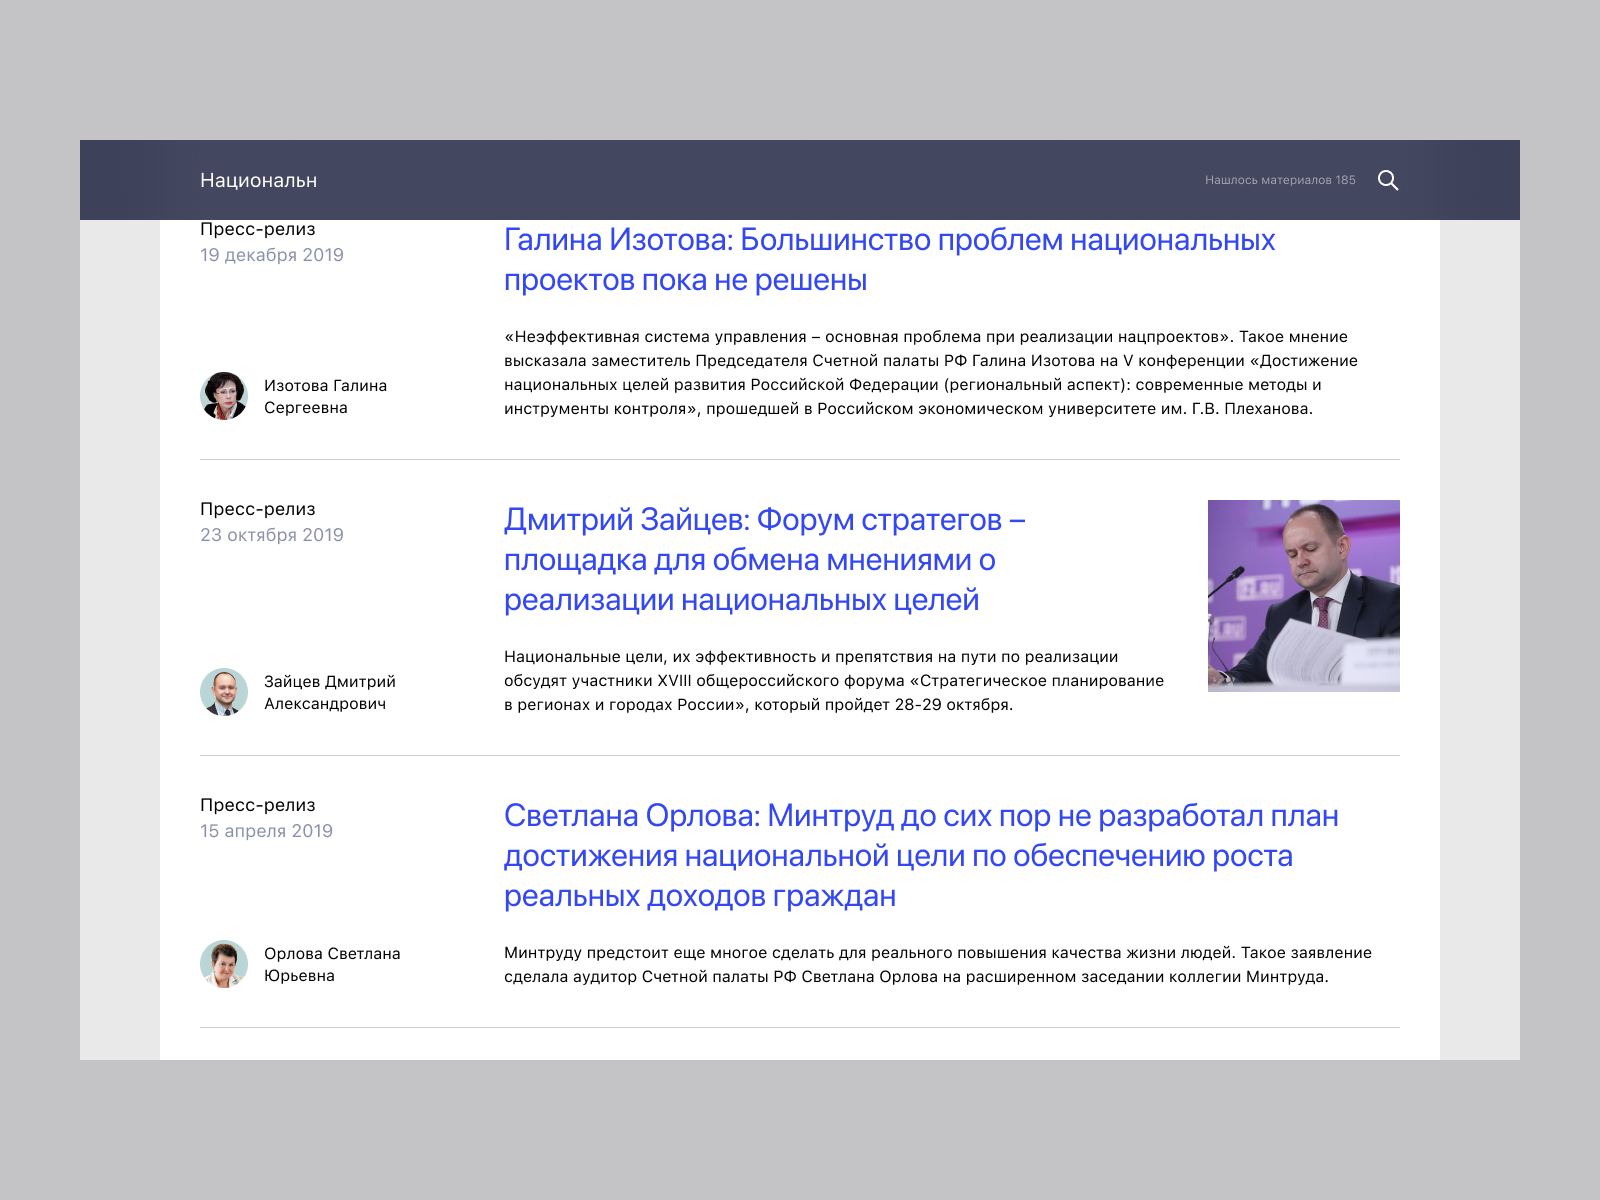Click the Пресс-релиз label above 23 октября 2019
This screenshot has width=1600, height=1200.
[257, 509]
